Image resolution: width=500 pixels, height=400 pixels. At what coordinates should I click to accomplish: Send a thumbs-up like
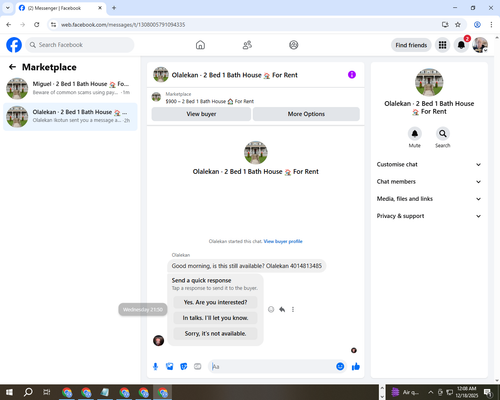point(356,367)
